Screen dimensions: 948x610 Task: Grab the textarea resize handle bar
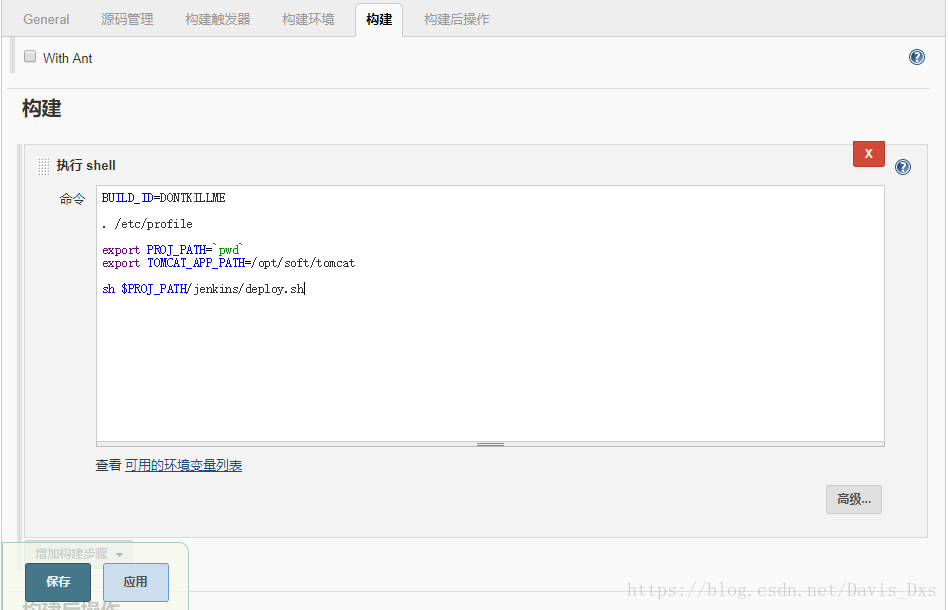coord(490,444)
